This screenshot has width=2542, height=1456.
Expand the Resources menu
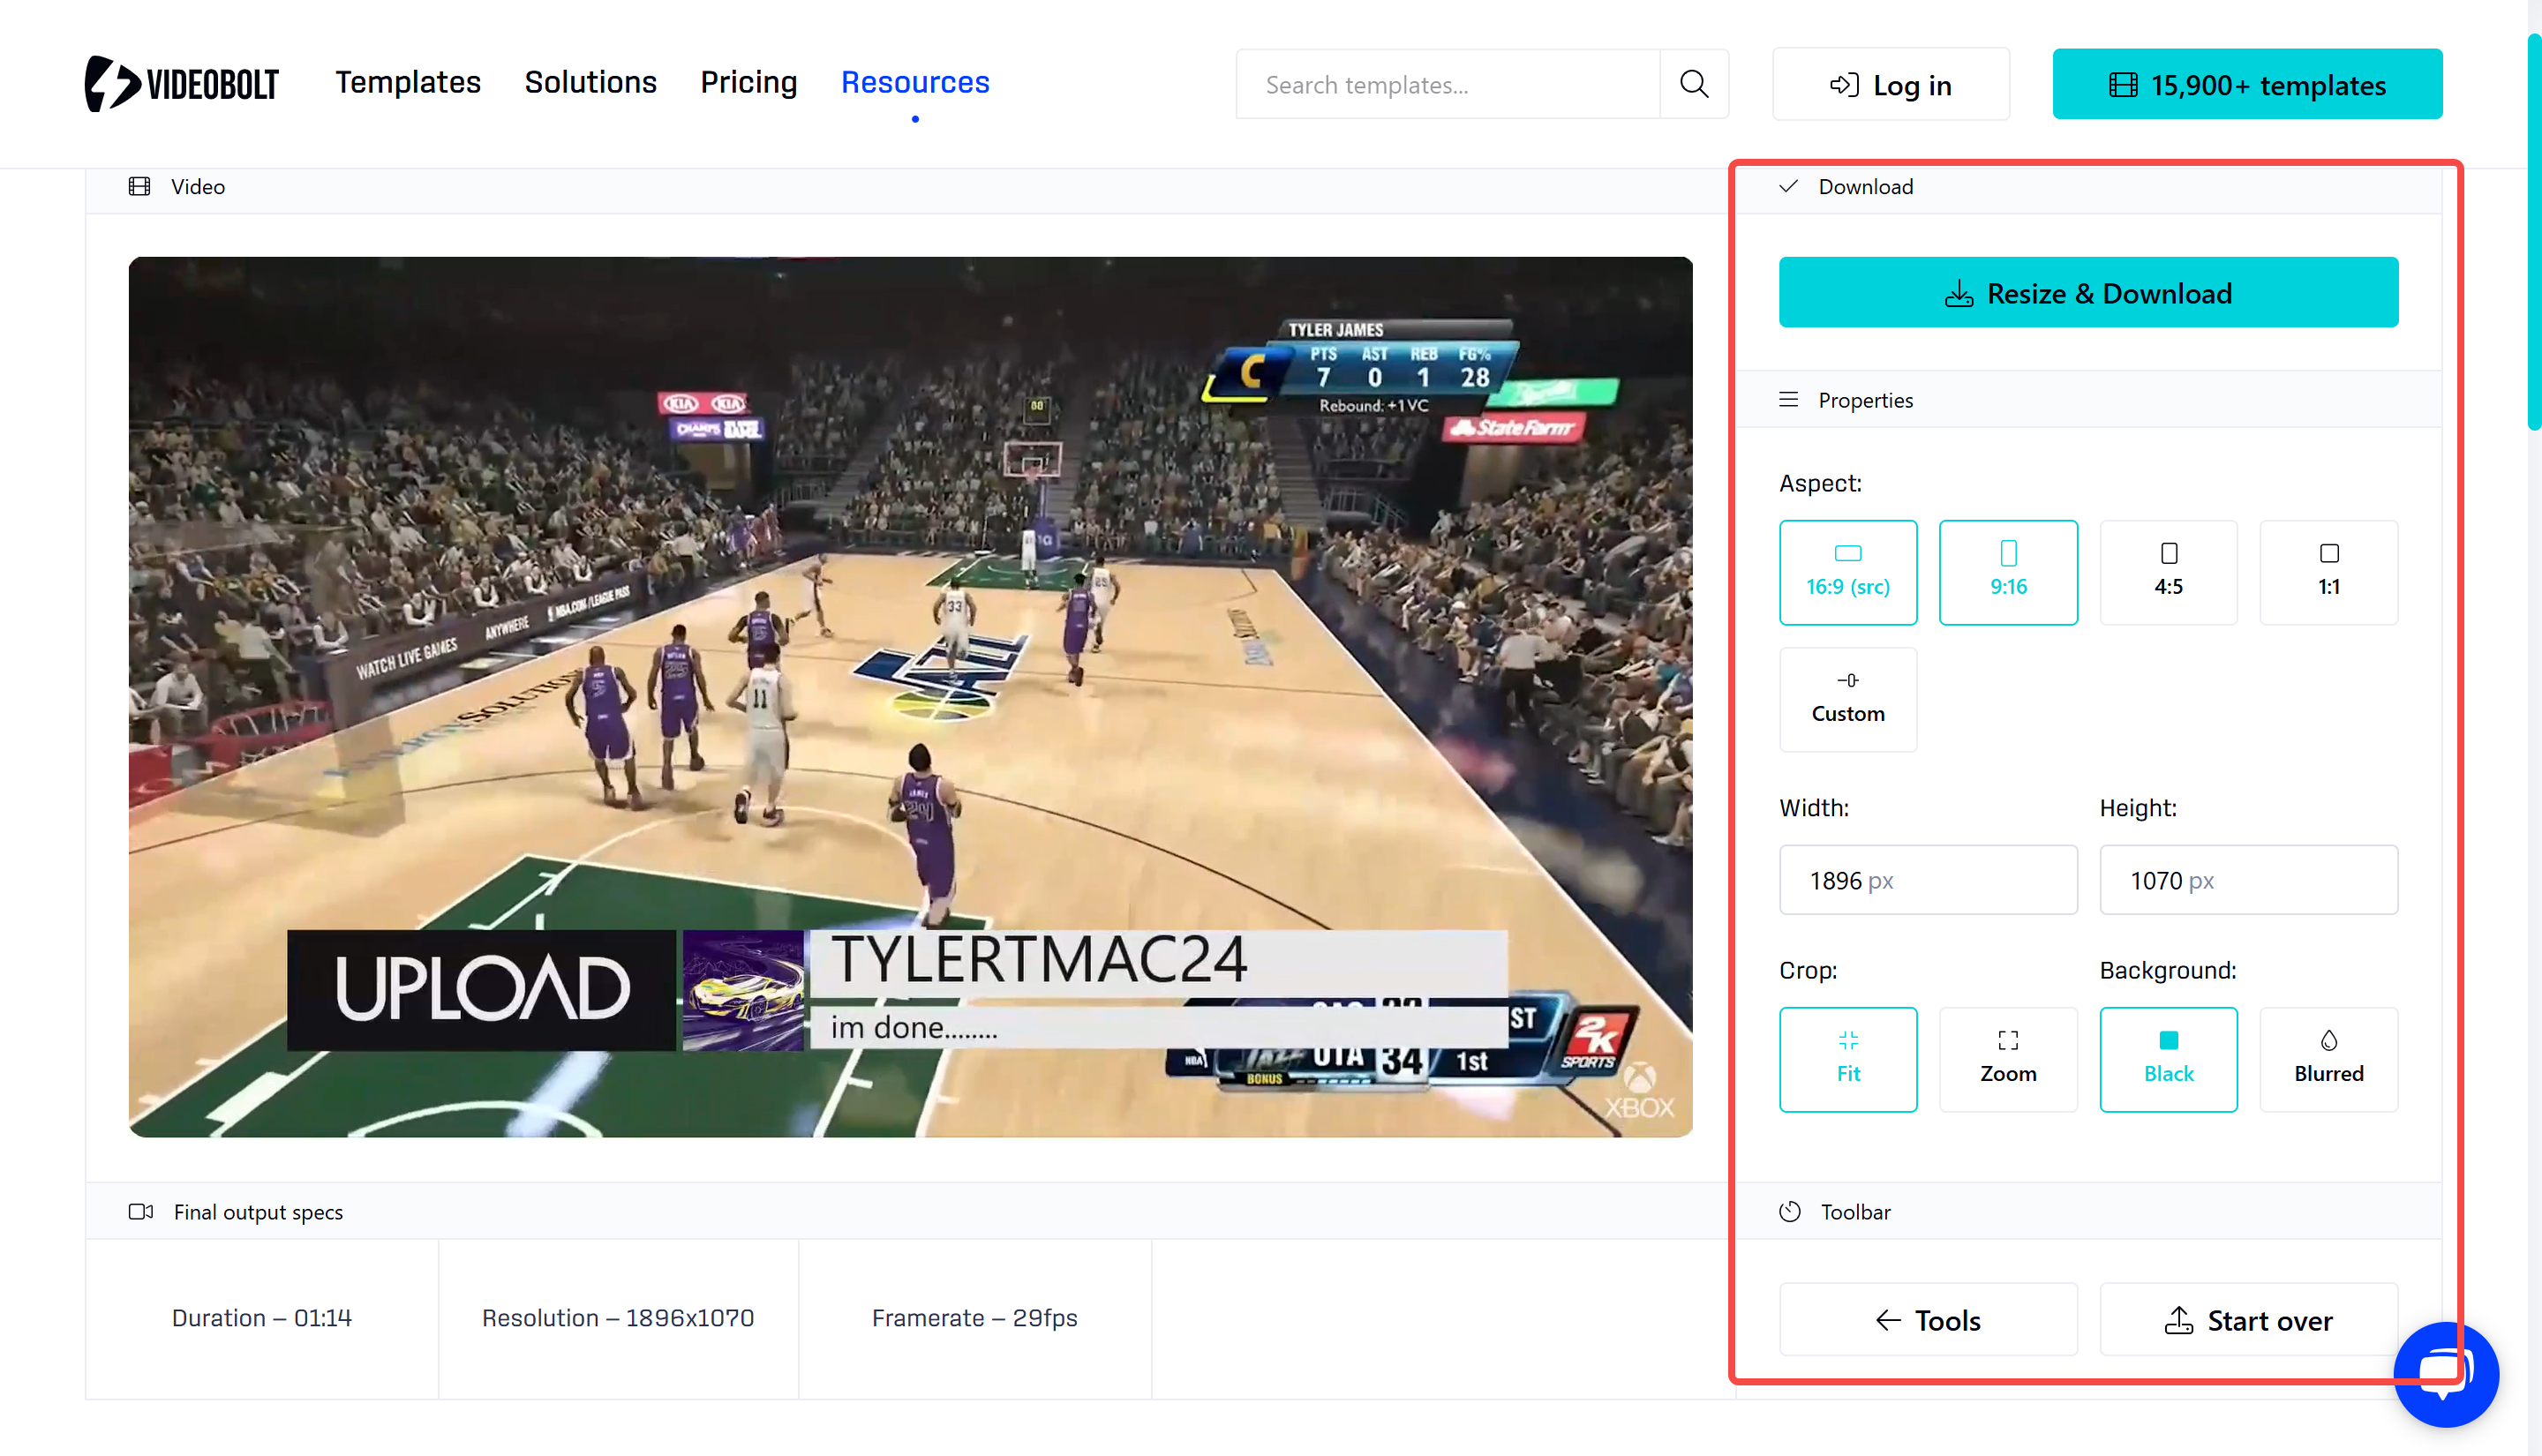(x=914, y=82)
